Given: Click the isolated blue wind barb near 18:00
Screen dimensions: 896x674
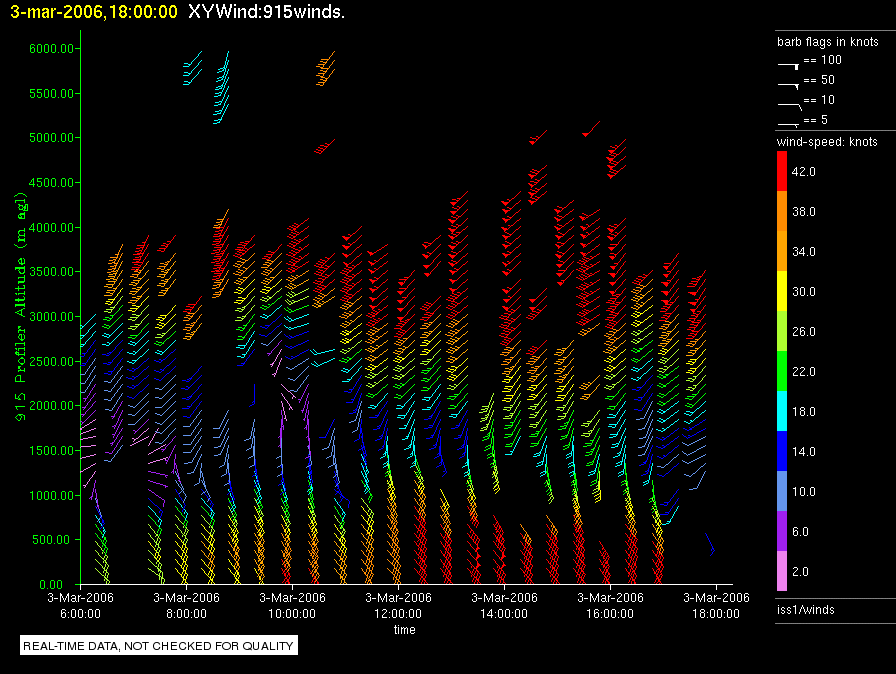Looking at the screenshot, I should (710, 544).
